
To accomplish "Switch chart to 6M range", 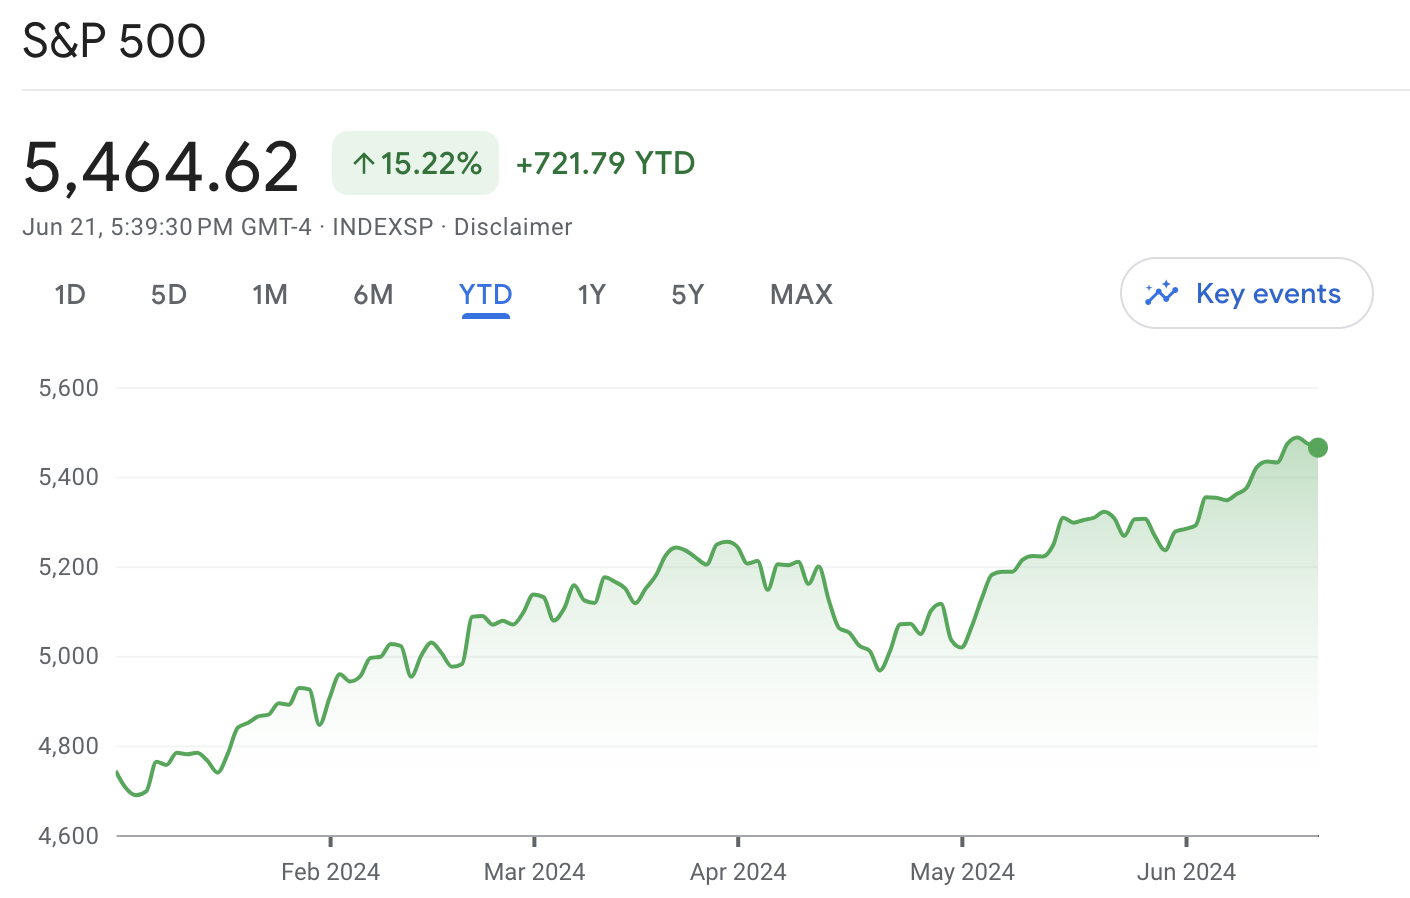I will (373, 294).
